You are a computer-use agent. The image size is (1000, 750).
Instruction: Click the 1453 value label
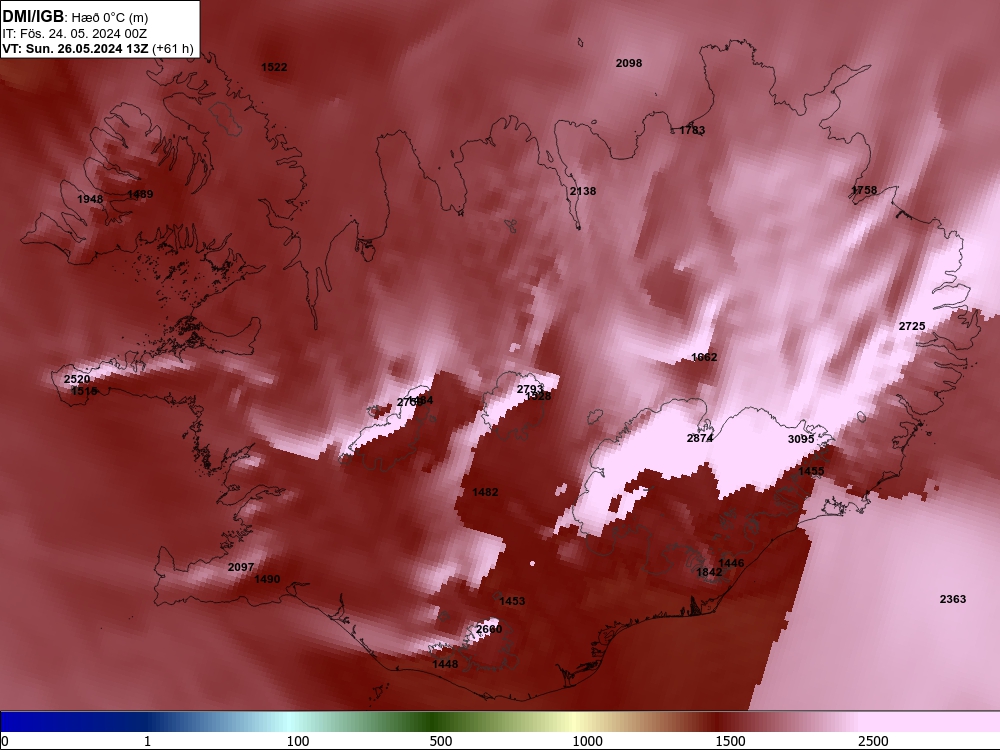coord(512,601)
